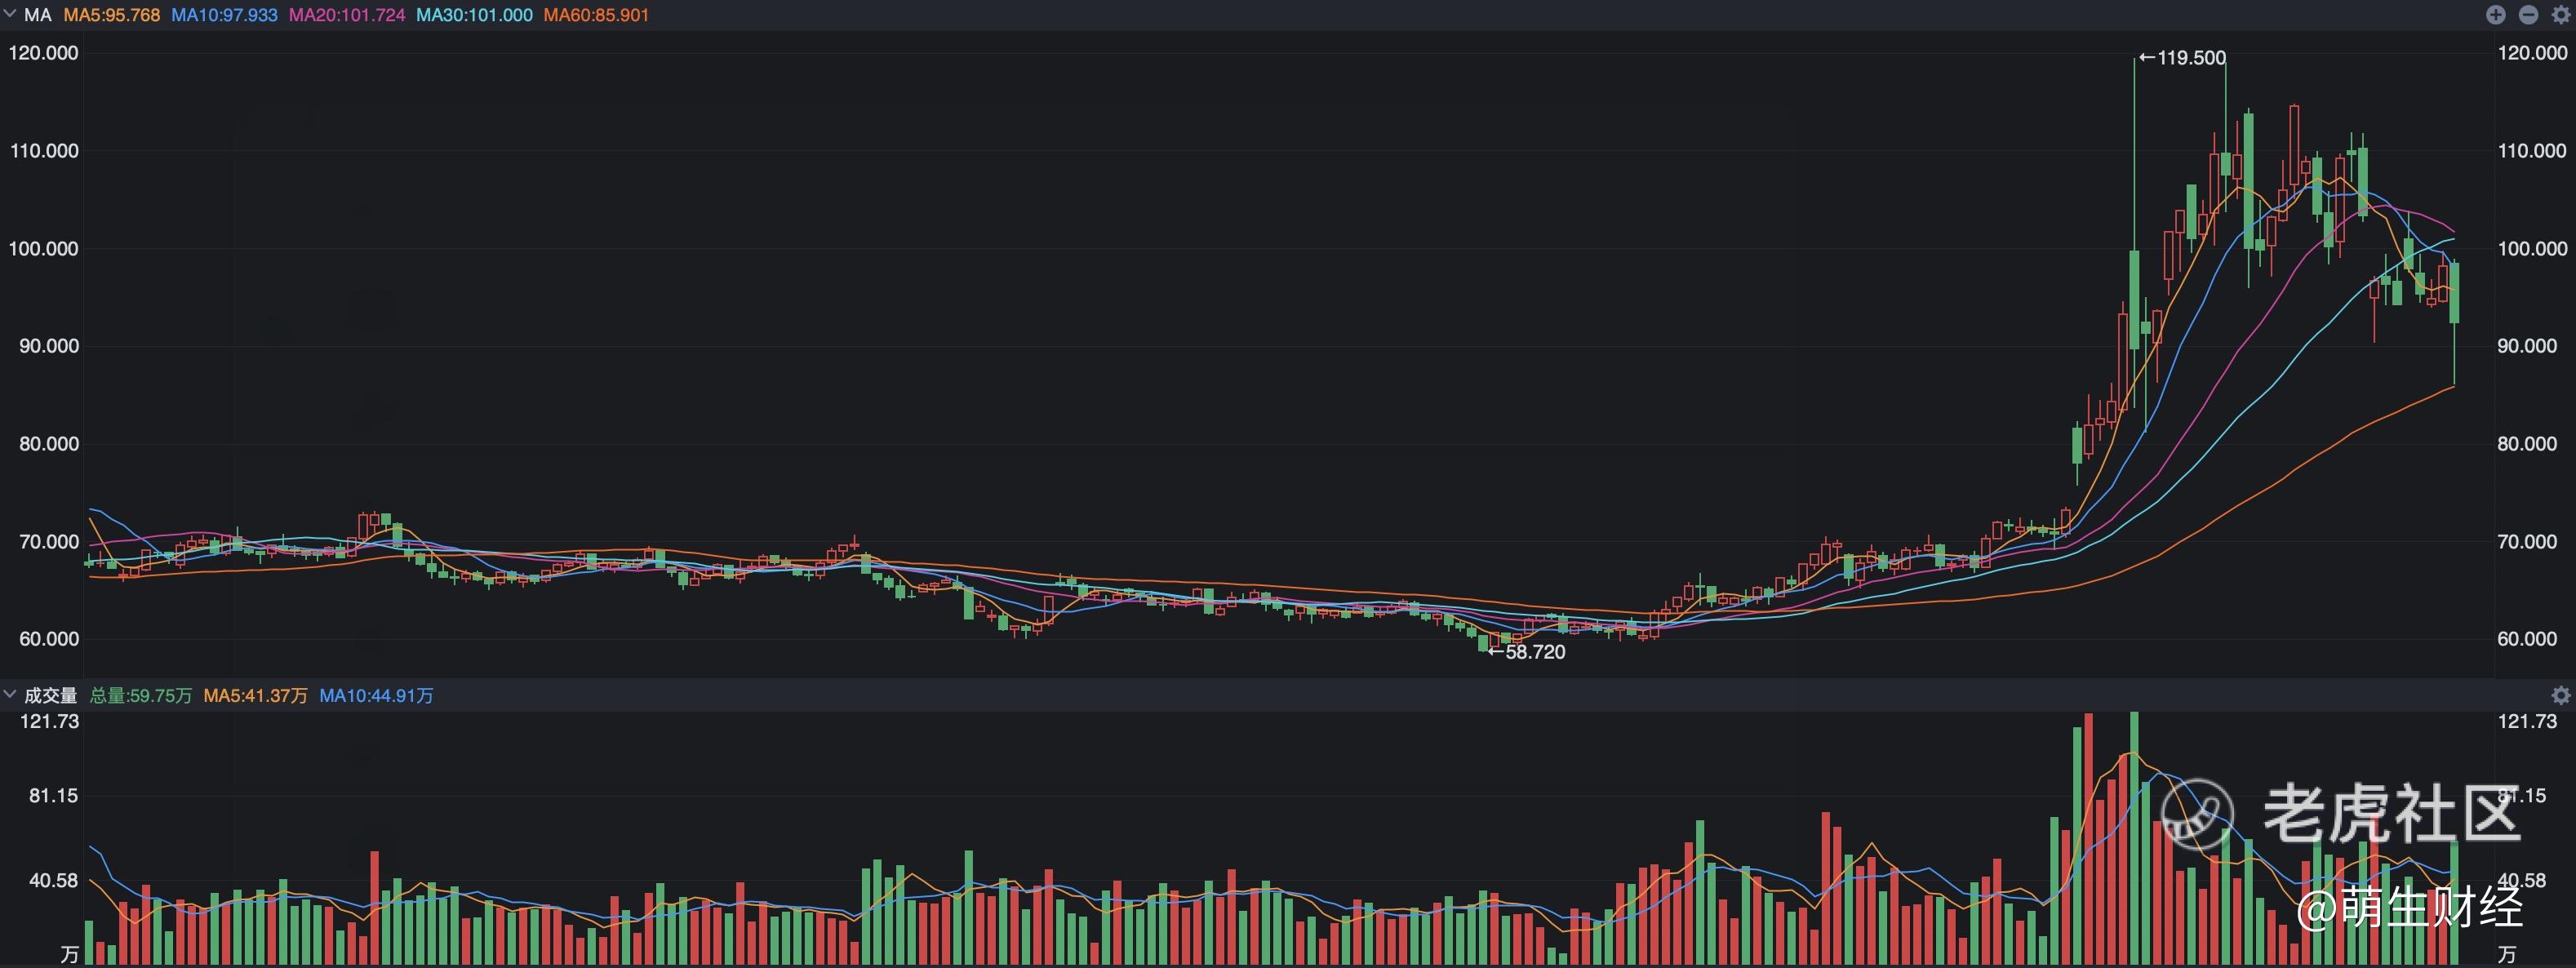Click the MA60:85.901 legend entry
Viewport: 2576px width, 968px height.
tap(596, 15)
